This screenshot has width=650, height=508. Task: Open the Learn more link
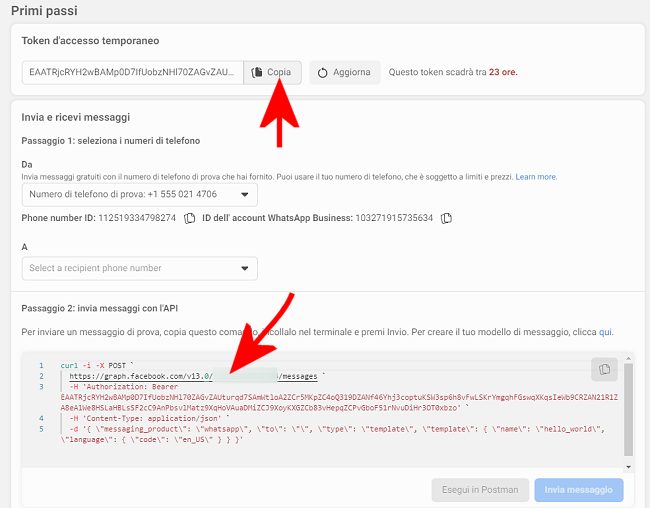536,177
